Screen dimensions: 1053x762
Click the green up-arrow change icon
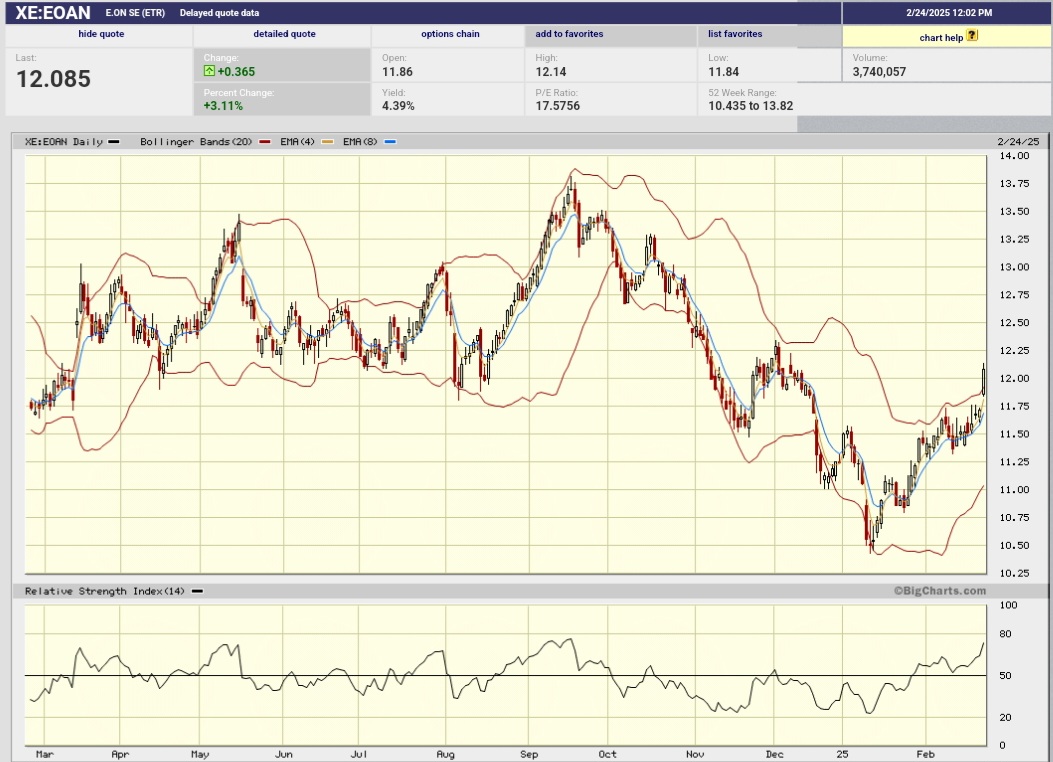[x=210, y=71]
